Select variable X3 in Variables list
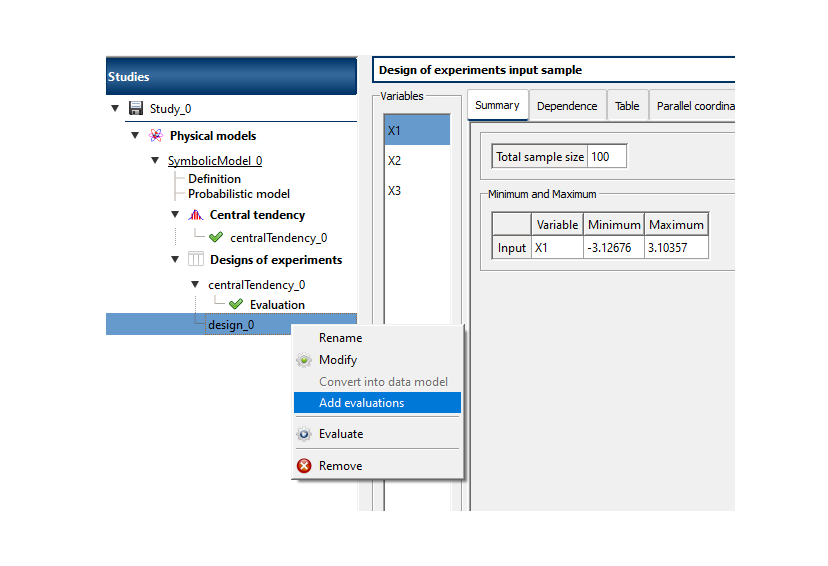This screenshot has width=828, height=566. [395, 191]
